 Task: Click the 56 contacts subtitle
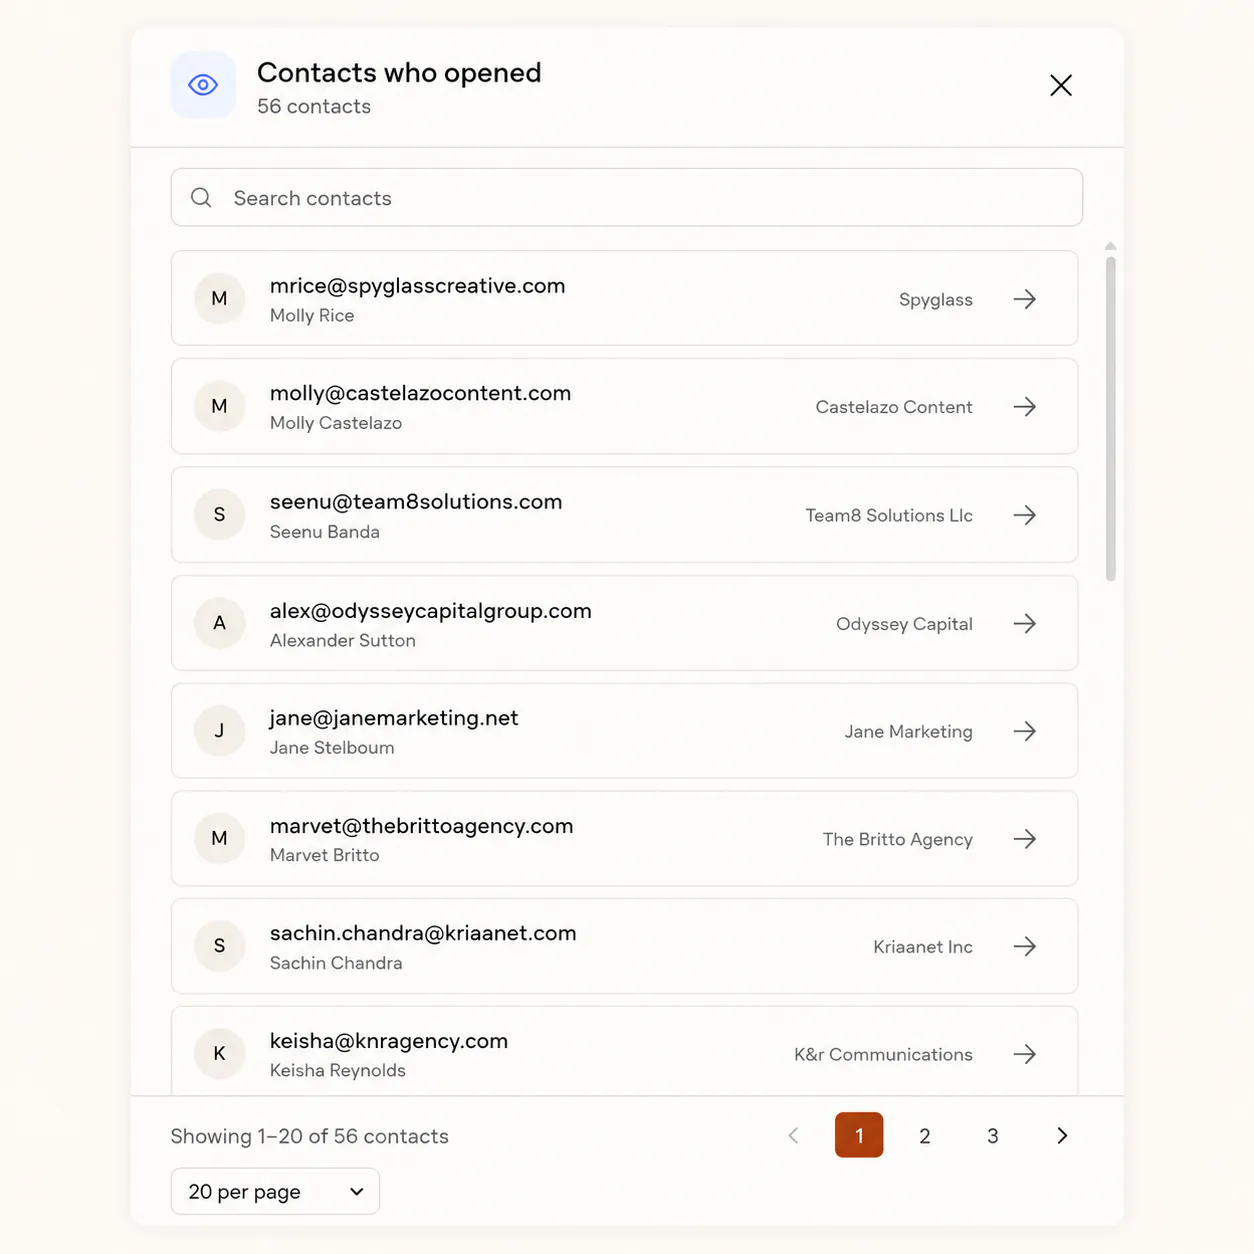click(x=314, y=106)
